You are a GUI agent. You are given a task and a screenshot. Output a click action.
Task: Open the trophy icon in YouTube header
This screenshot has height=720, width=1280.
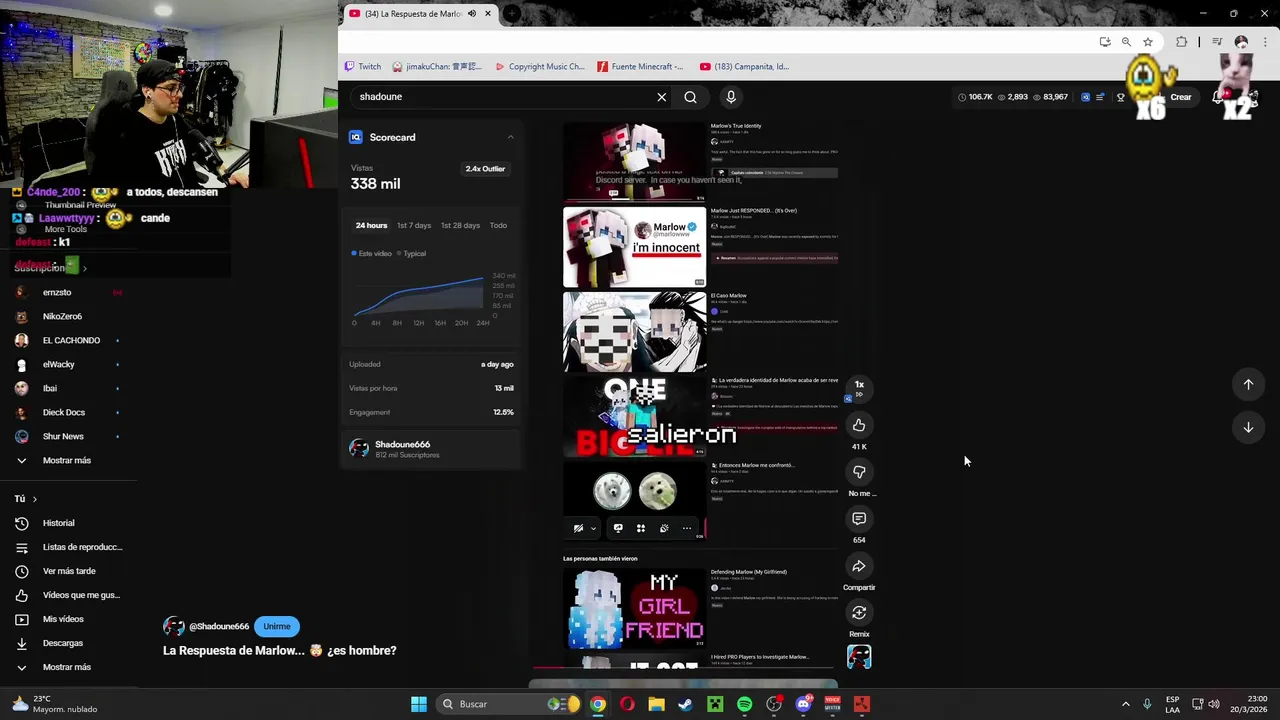[x=1121, y=97]
